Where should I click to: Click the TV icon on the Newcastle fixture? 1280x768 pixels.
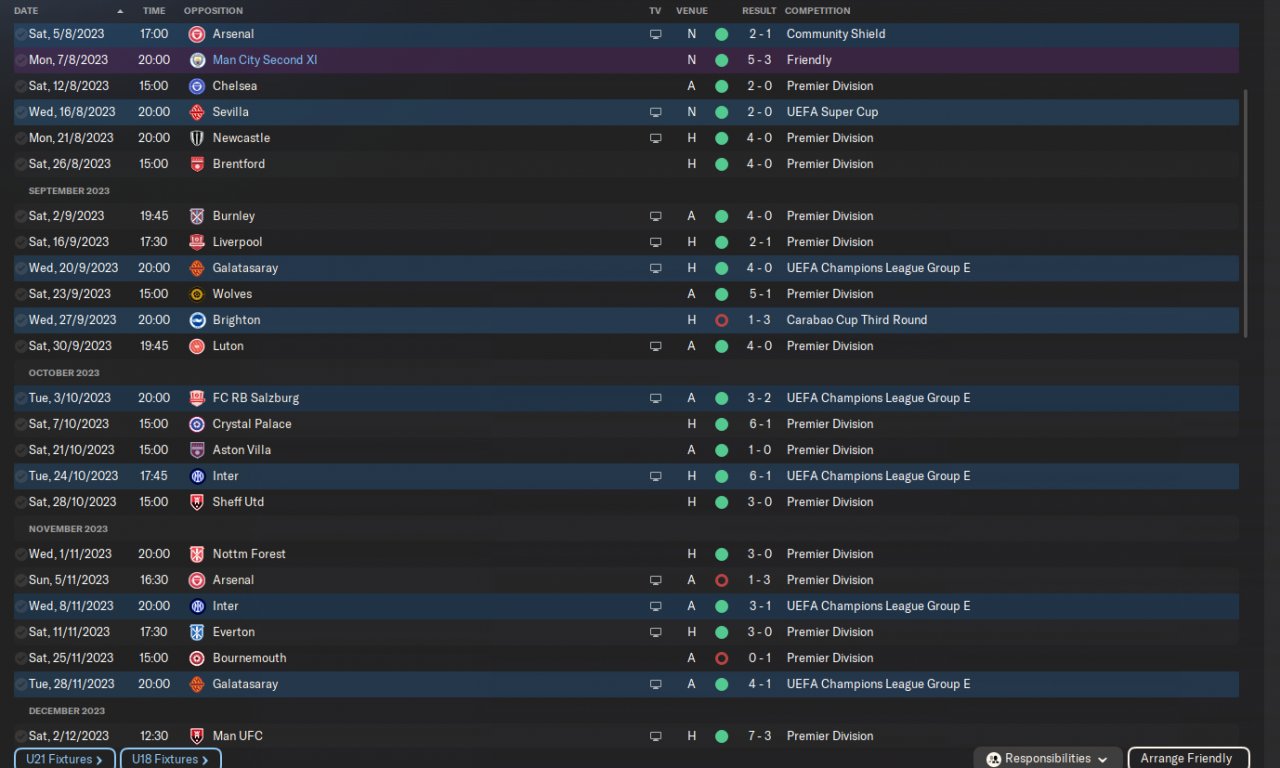point(656,138)
